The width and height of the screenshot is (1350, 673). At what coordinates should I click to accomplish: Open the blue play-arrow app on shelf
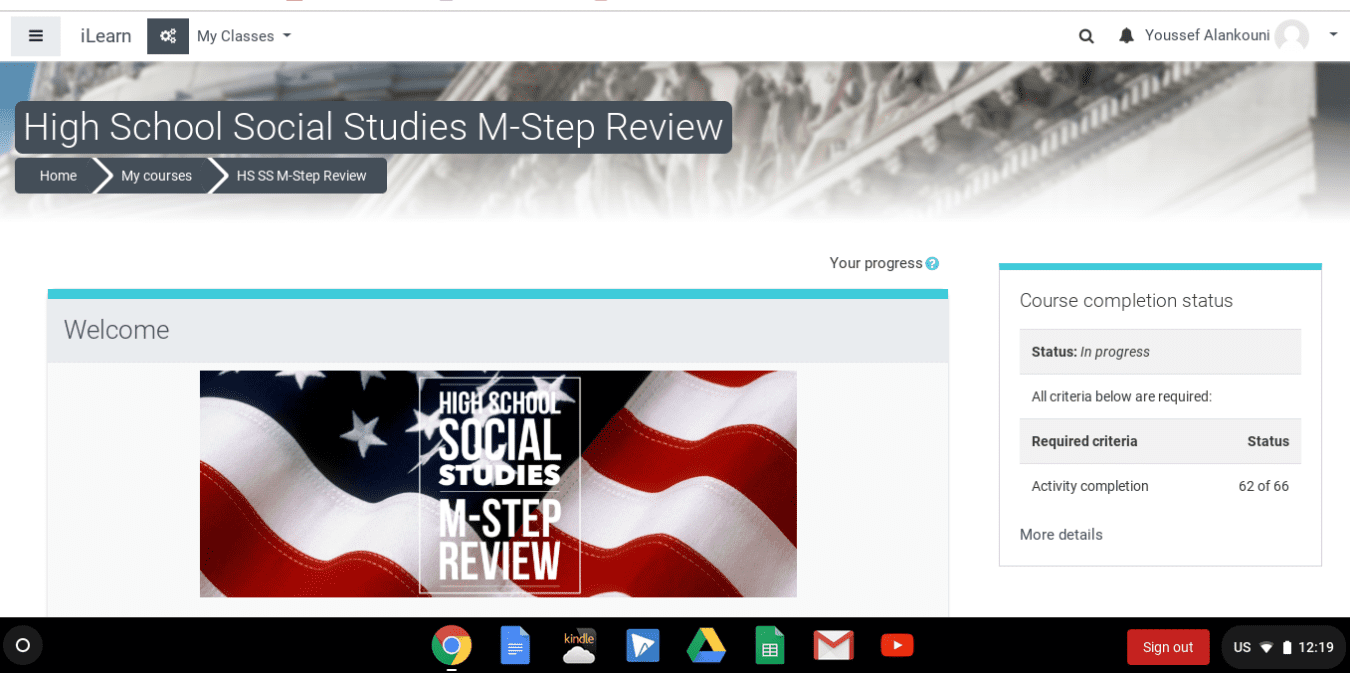[642, 645]
